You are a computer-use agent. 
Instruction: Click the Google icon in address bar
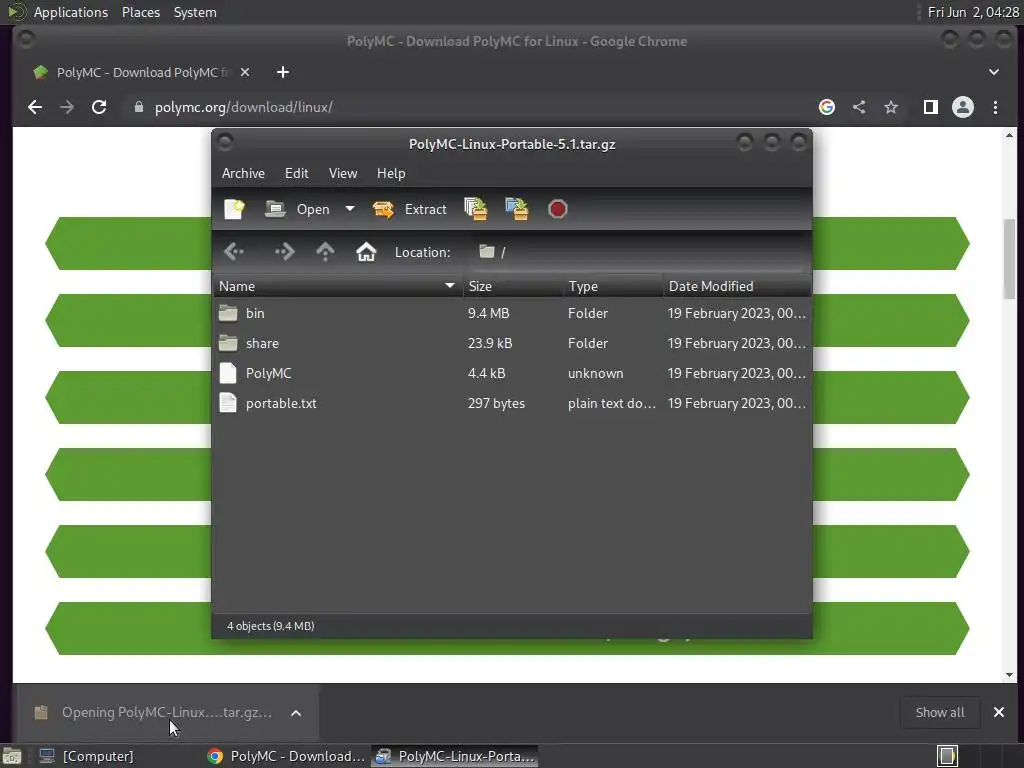827,107
